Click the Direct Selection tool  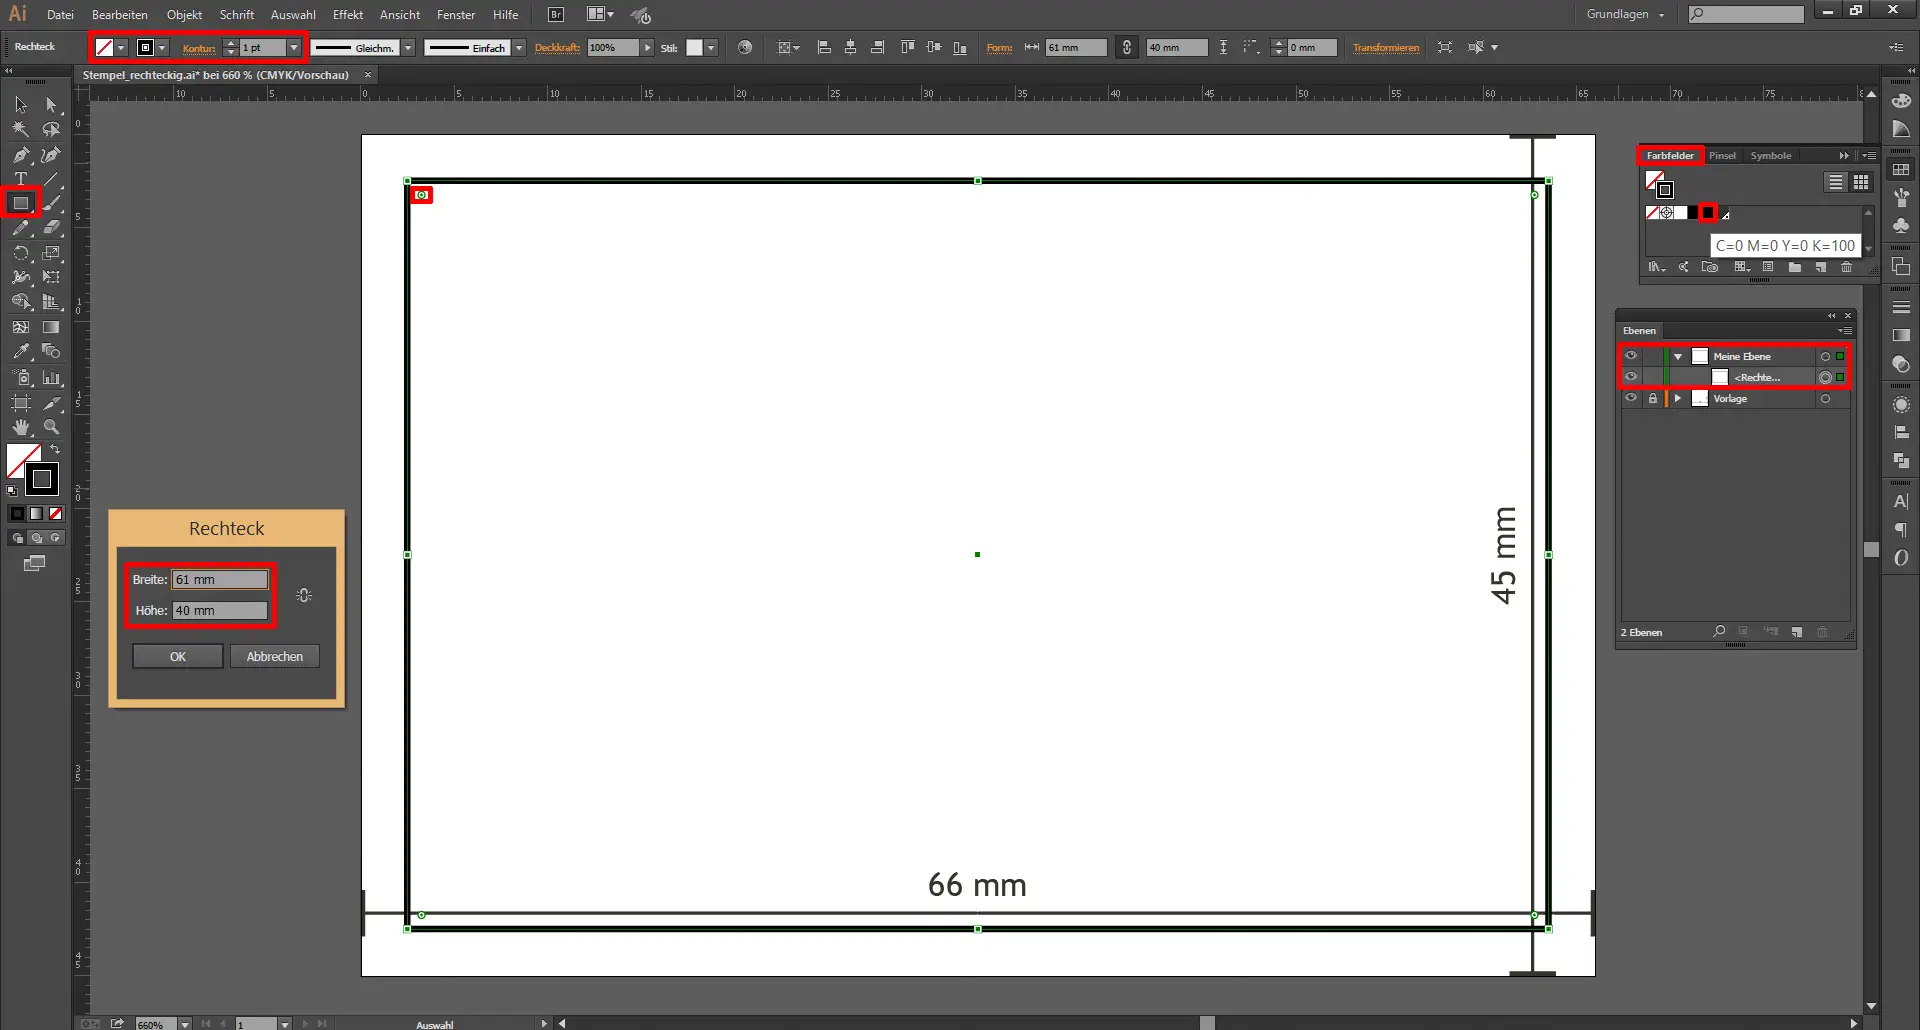click(x=51, y=105)
